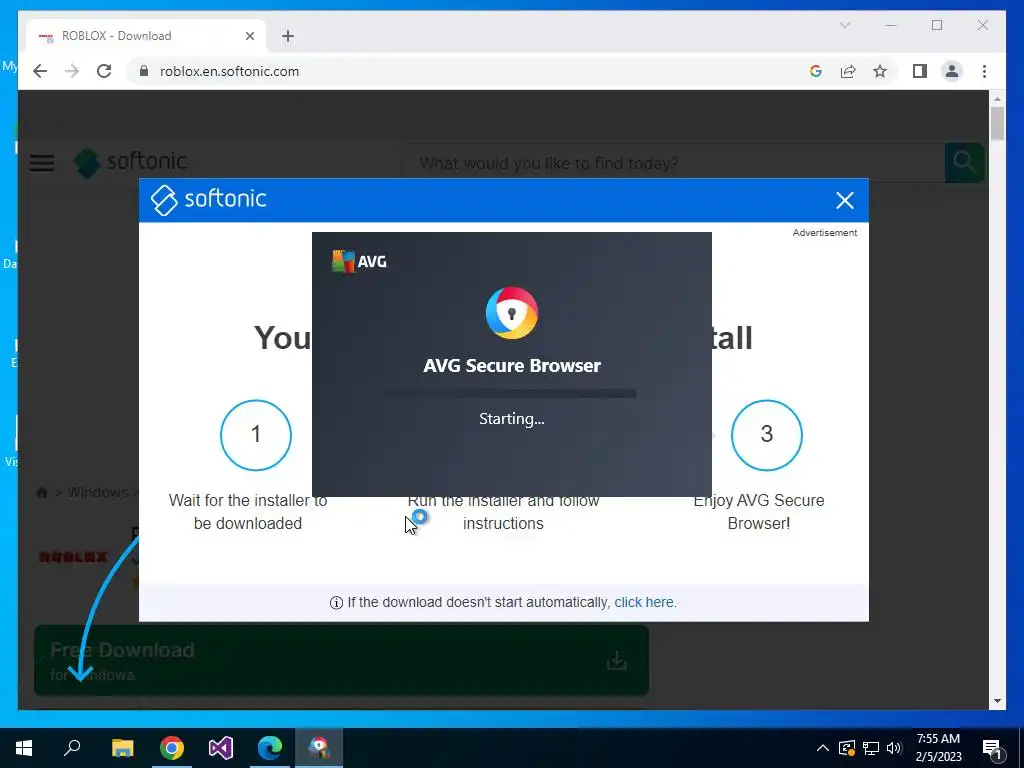Switch to the ROBLOX - Download tab
1024x768 pixels.
click(x=146, y=36)
